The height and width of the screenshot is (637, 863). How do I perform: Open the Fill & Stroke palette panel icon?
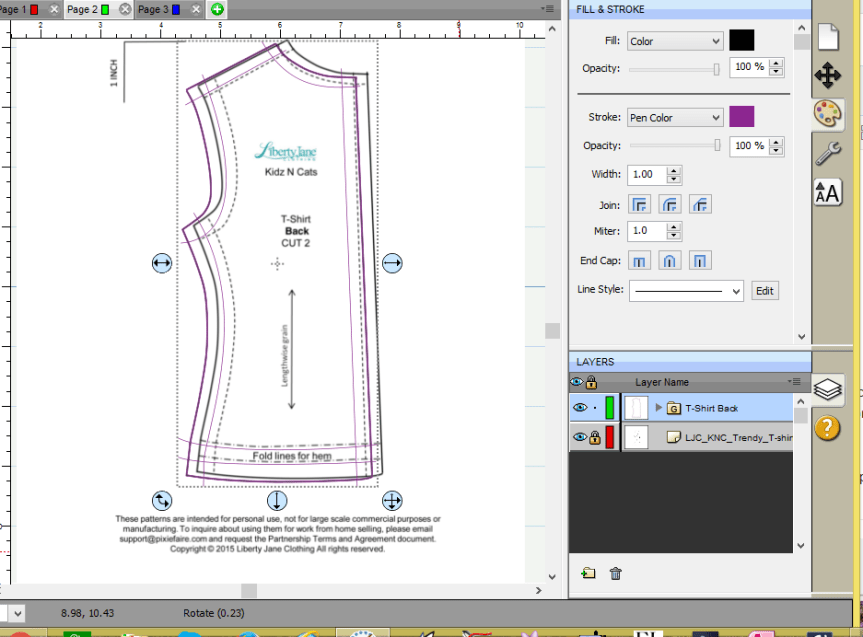828,113
